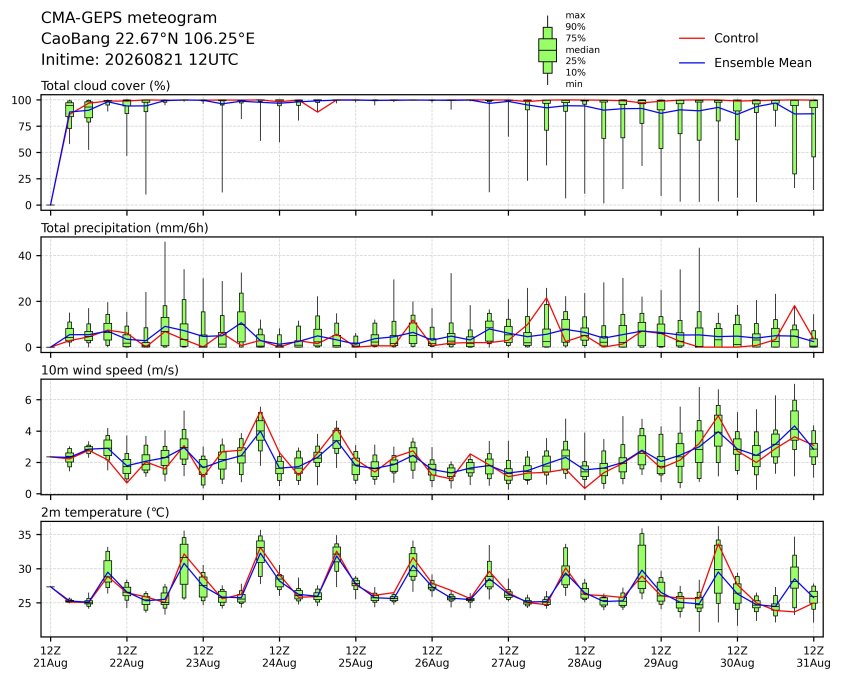The height and width of the screenshot is (680, 842).
Task: Click the "2m temperature (℃)" panel title
Action: coord(105,512)
